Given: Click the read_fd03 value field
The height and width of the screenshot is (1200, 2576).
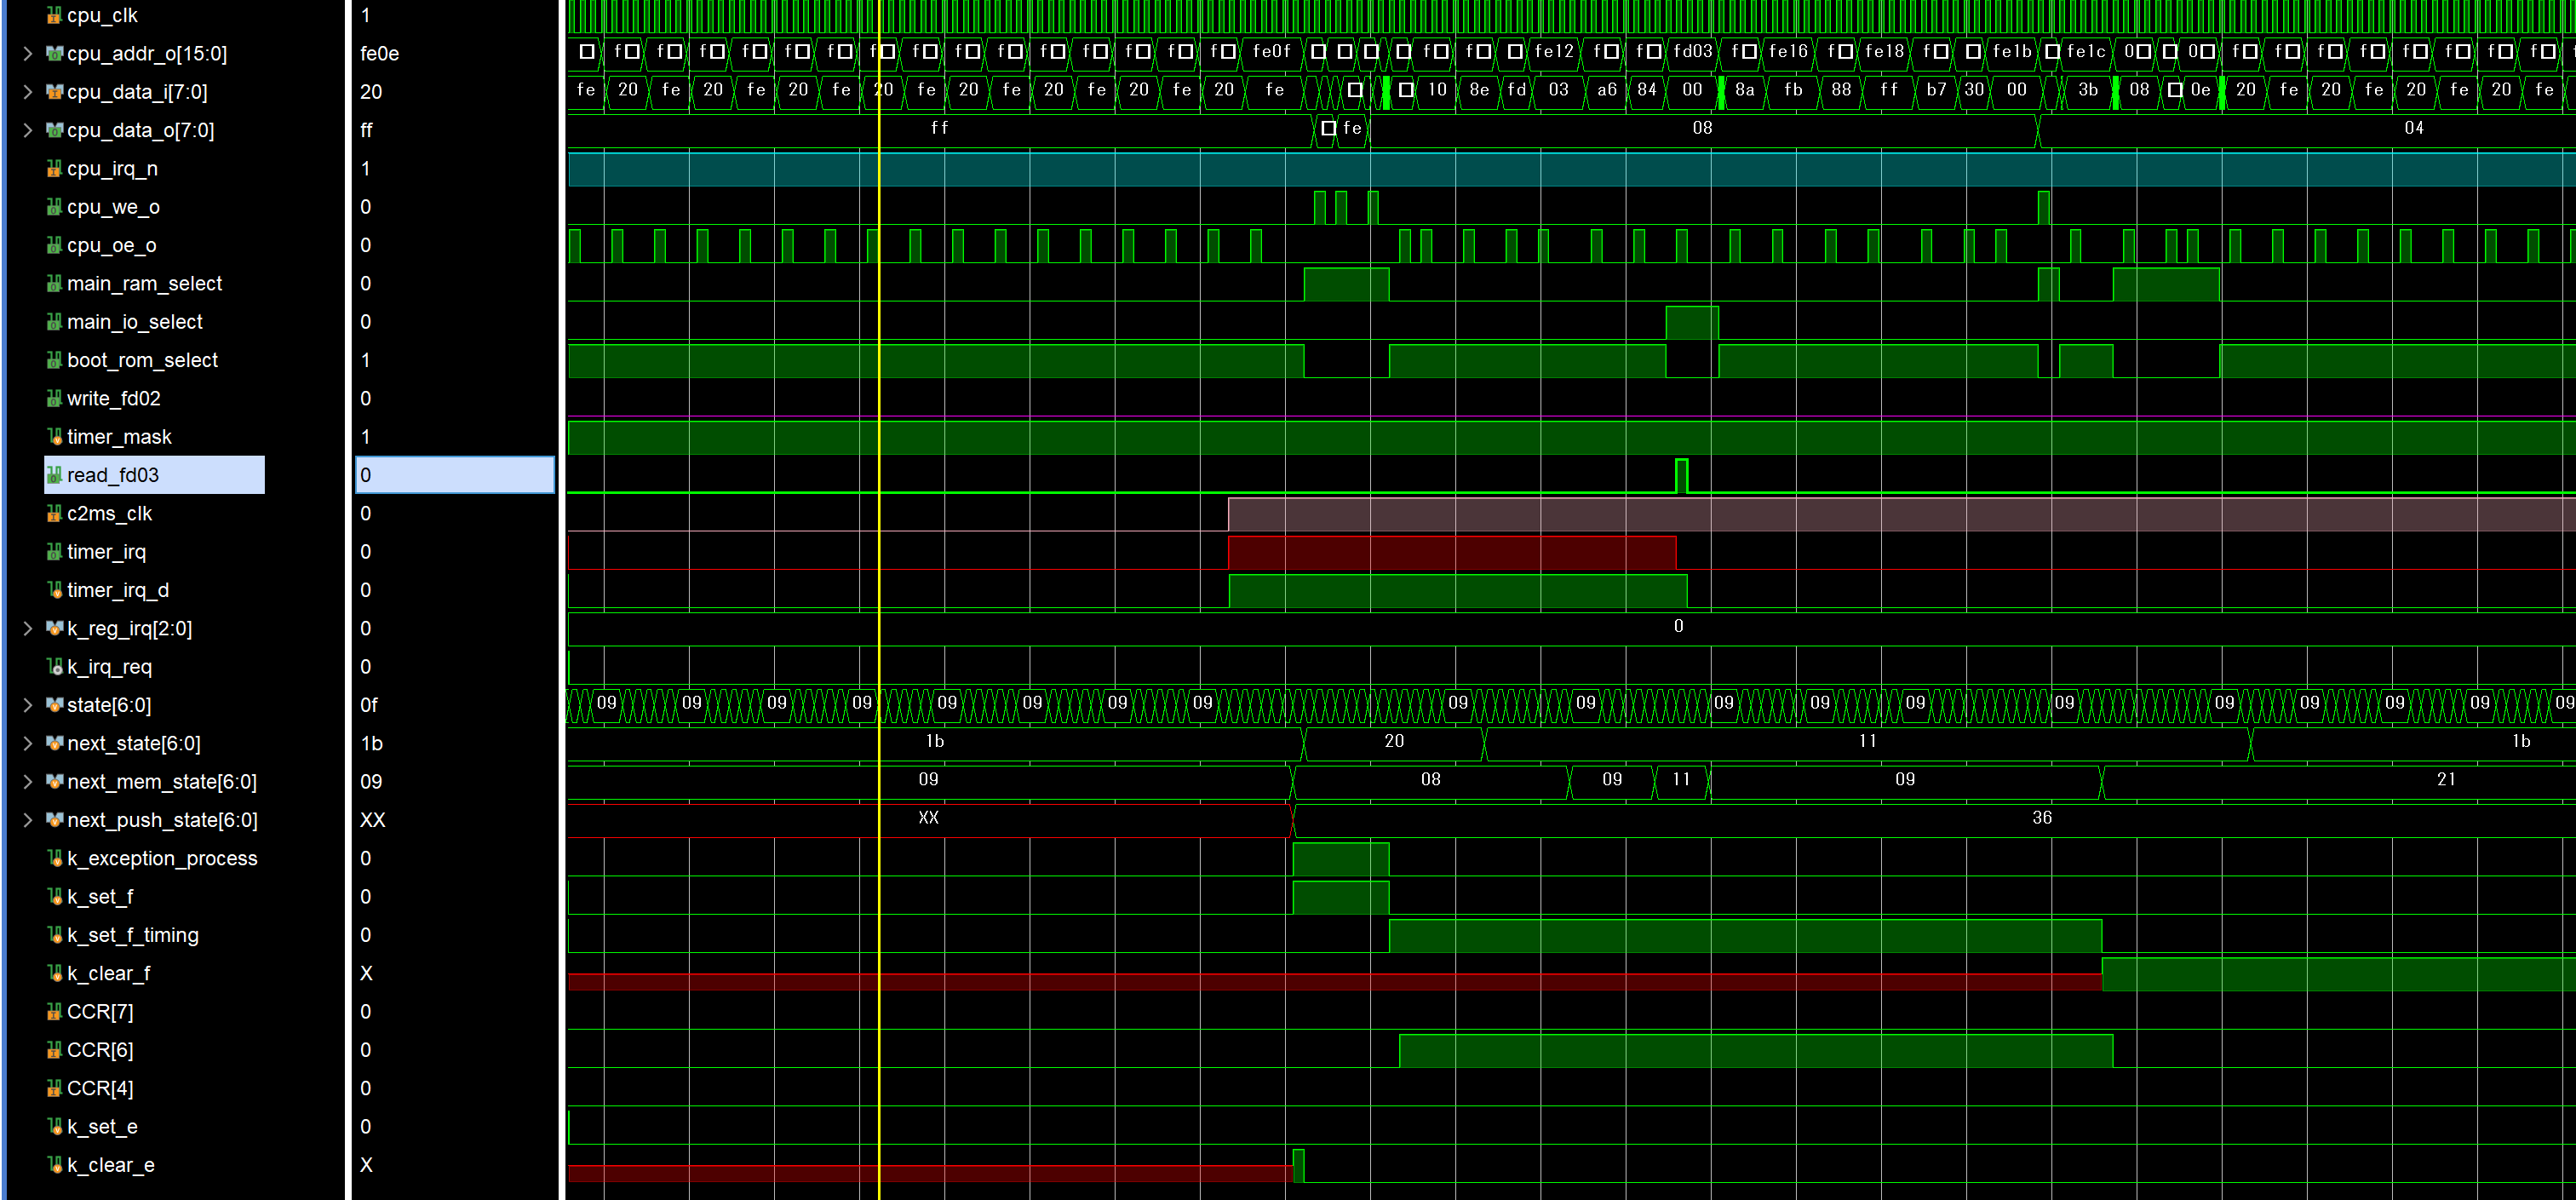Looking at the screenshot, I should pyautogui.click(x=454, y=475).
